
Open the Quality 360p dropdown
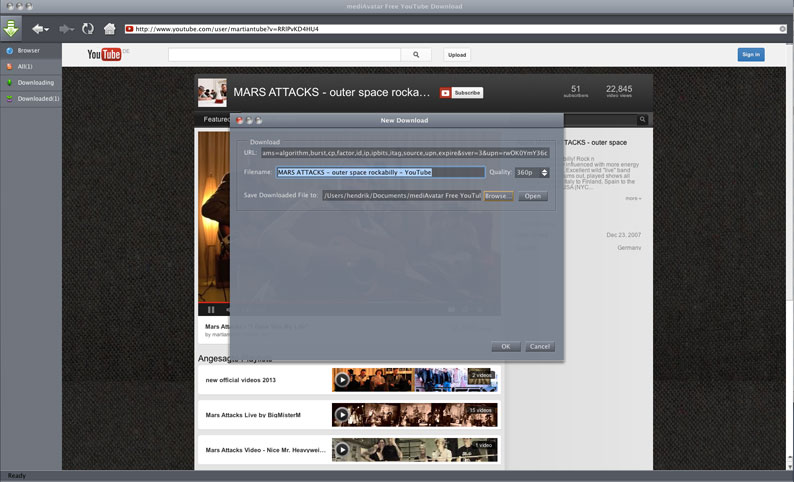[x=532, y=172]
